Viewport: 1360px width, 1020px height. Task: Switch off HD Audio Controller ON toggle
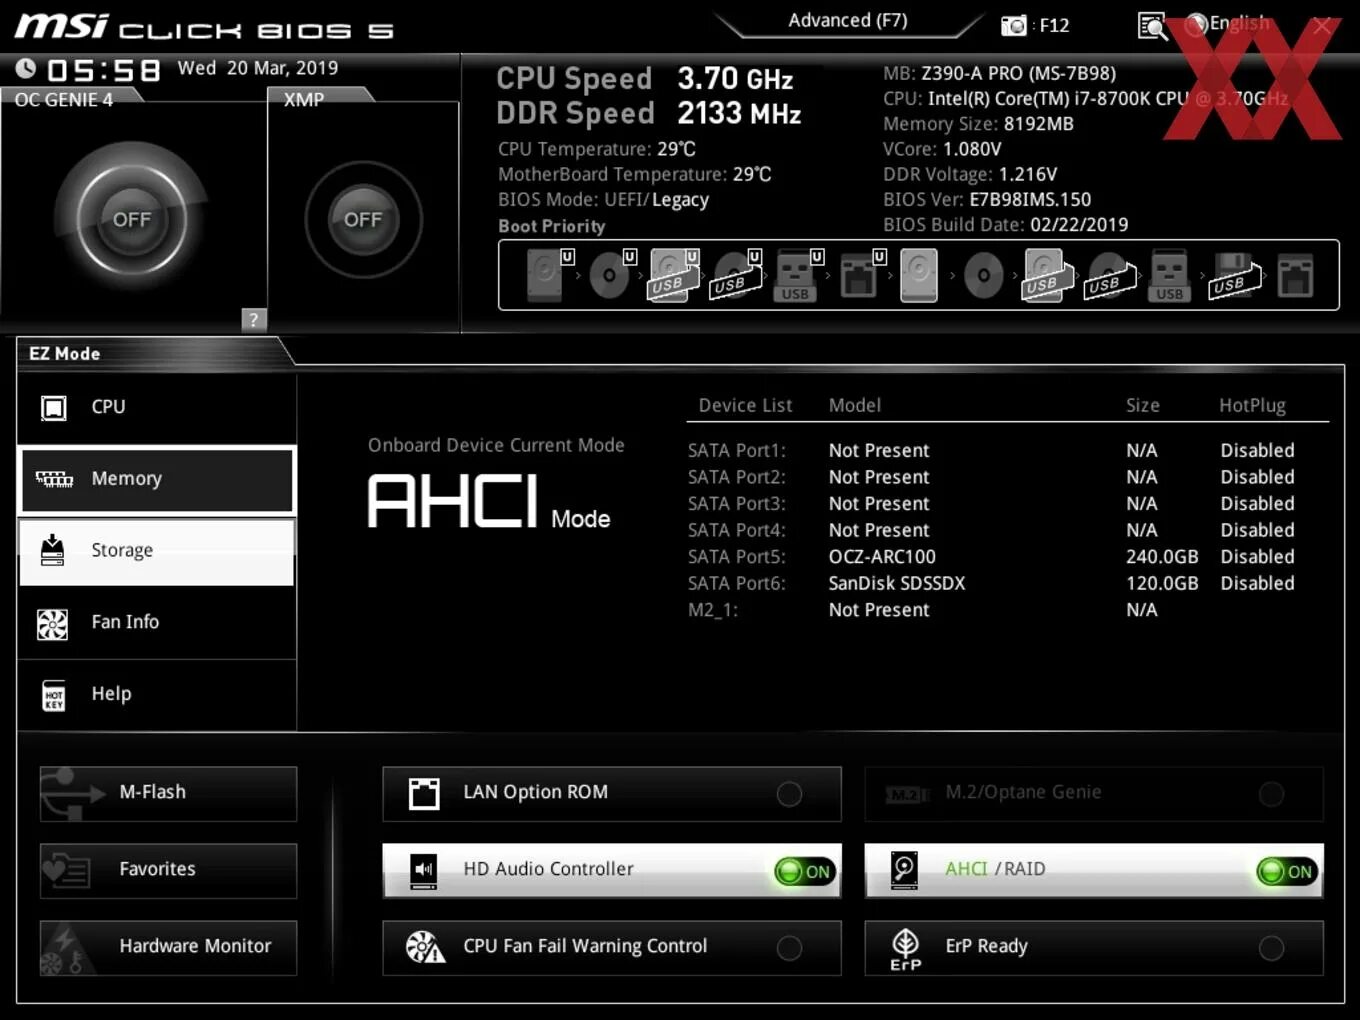coord(805,871)
